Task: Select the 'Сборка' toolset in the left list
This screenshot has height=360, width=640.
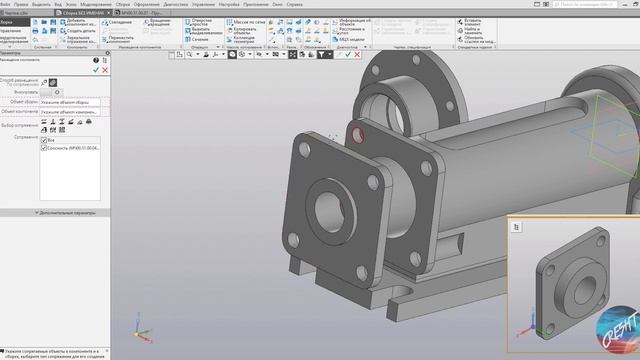Action: (x=15, y=22)
